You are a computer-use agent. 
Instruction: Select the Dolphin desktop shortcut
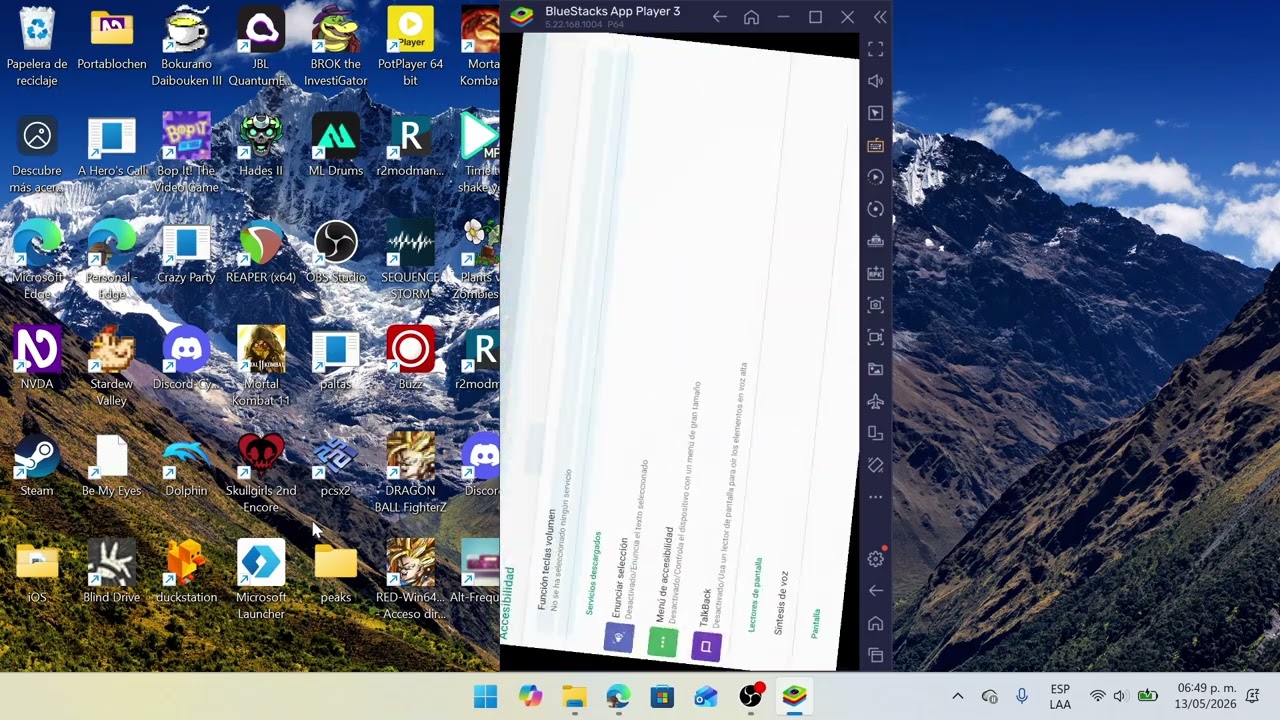pos(186,466)
